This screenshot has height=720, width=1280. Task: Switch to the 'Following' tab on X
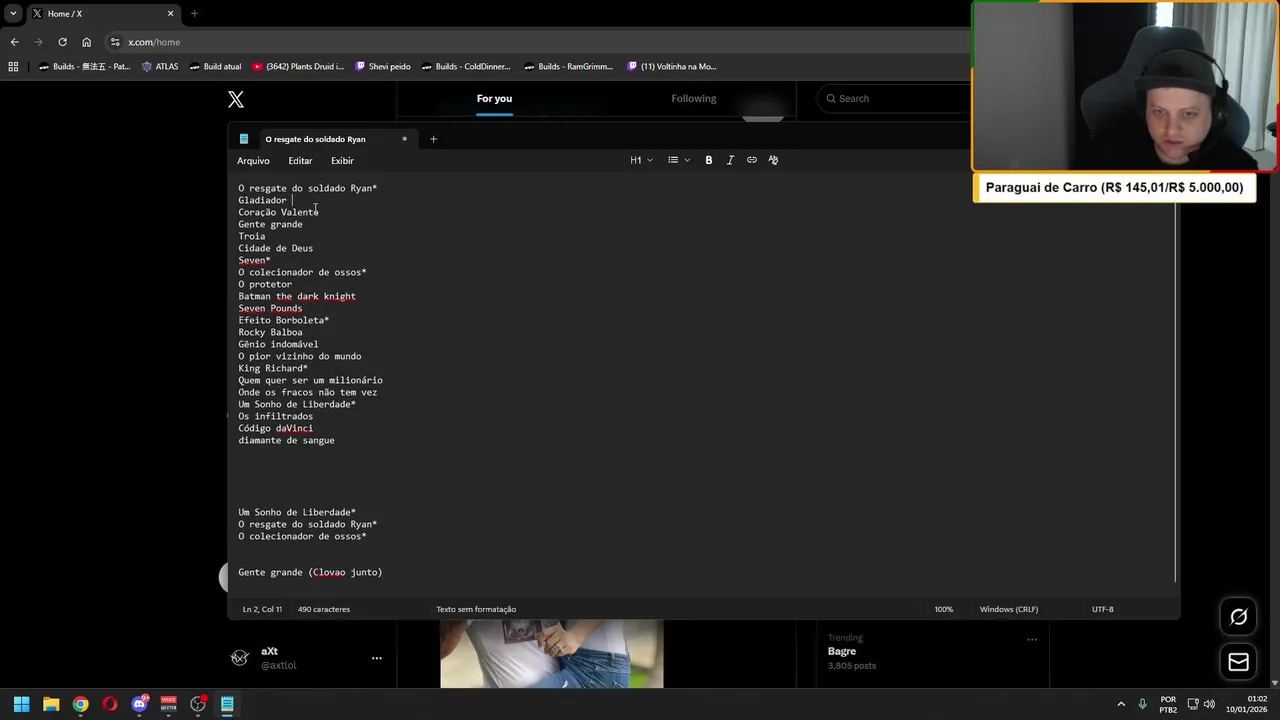pyautogui.click(x=694, y=98)
